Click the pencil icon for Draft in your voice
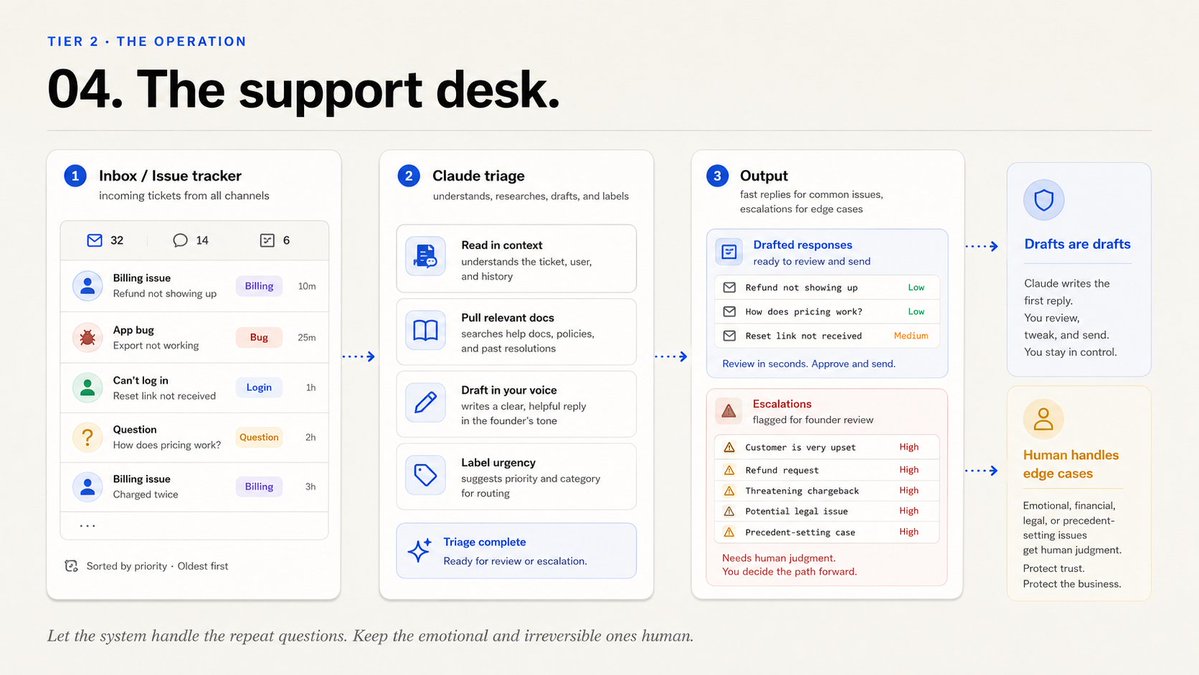1199x675 pixels. (x=425, y=403)
